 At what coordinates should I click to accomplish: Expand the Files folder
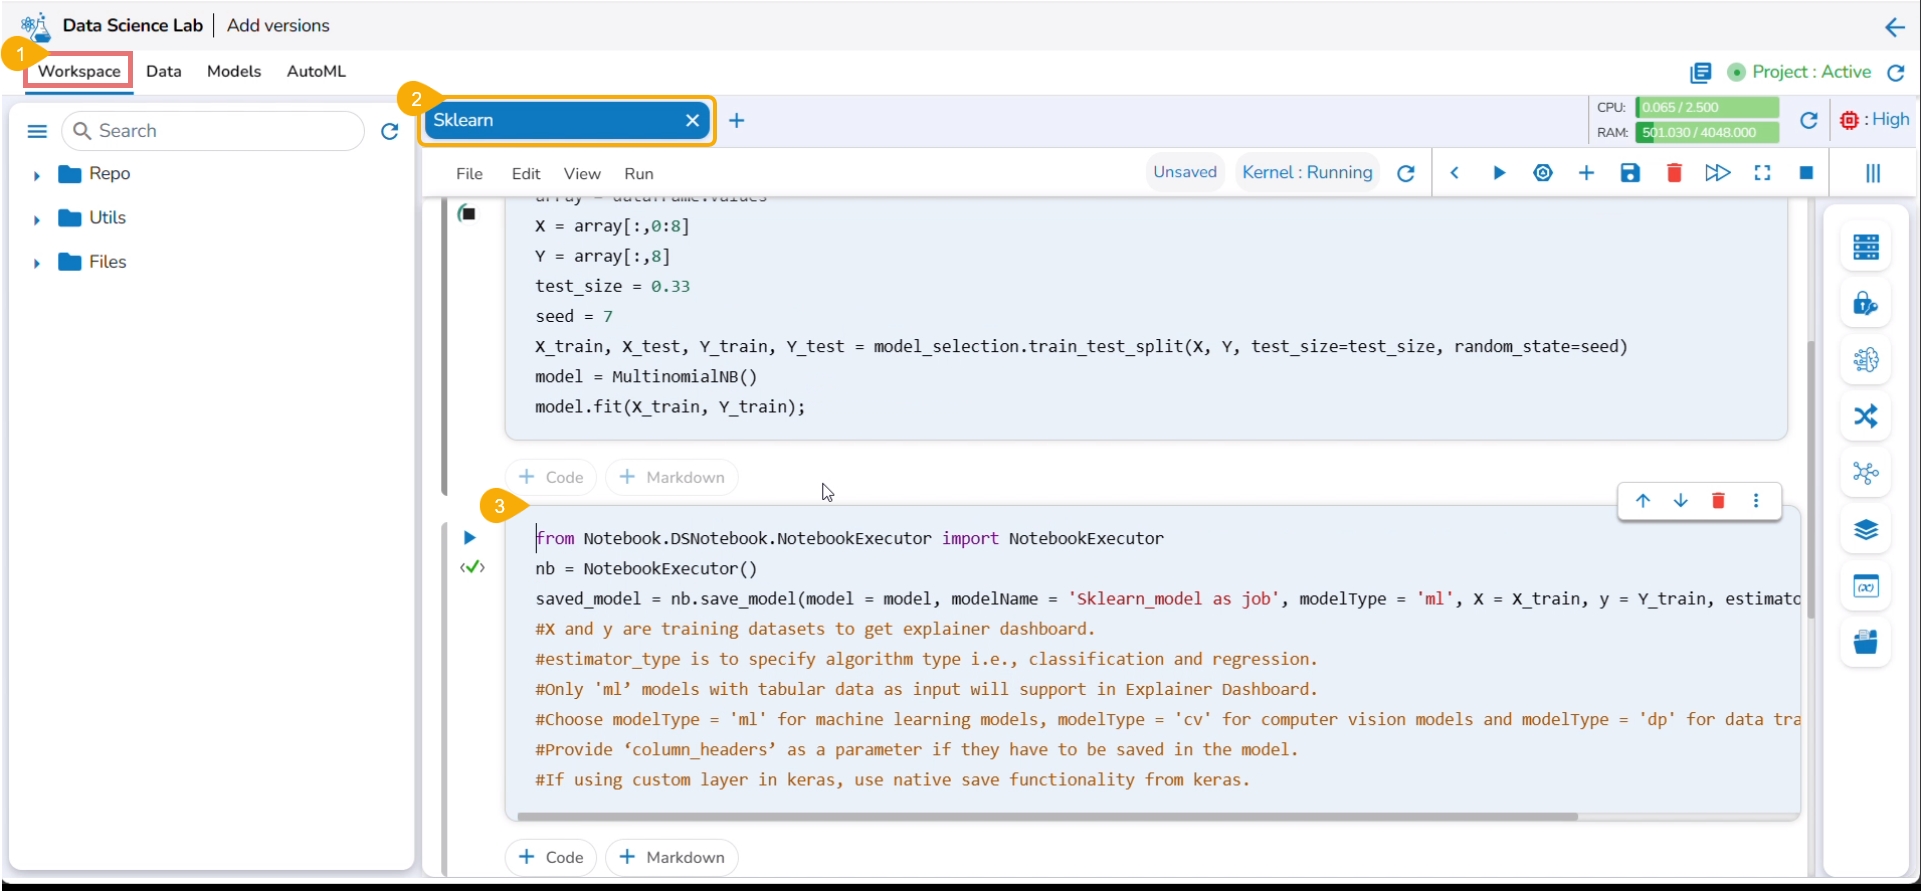click(37, 263)
